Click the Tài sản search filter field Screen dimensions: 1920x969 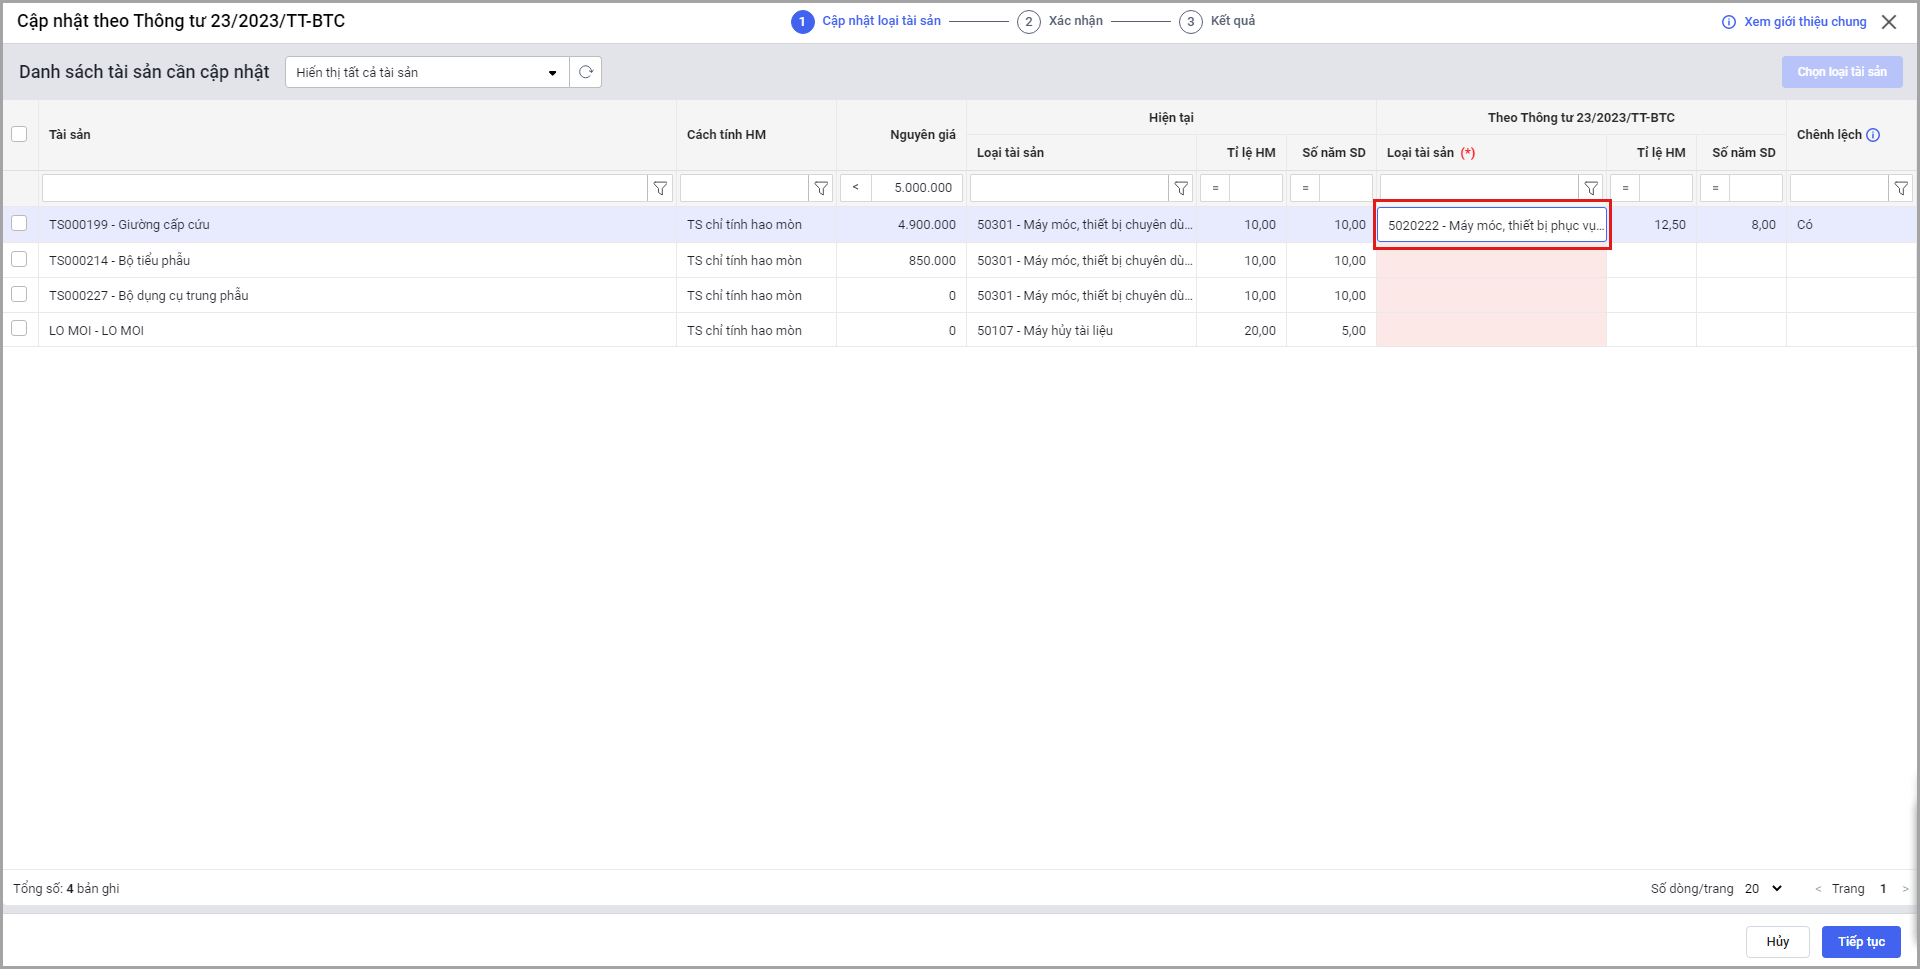click(344, 188)
